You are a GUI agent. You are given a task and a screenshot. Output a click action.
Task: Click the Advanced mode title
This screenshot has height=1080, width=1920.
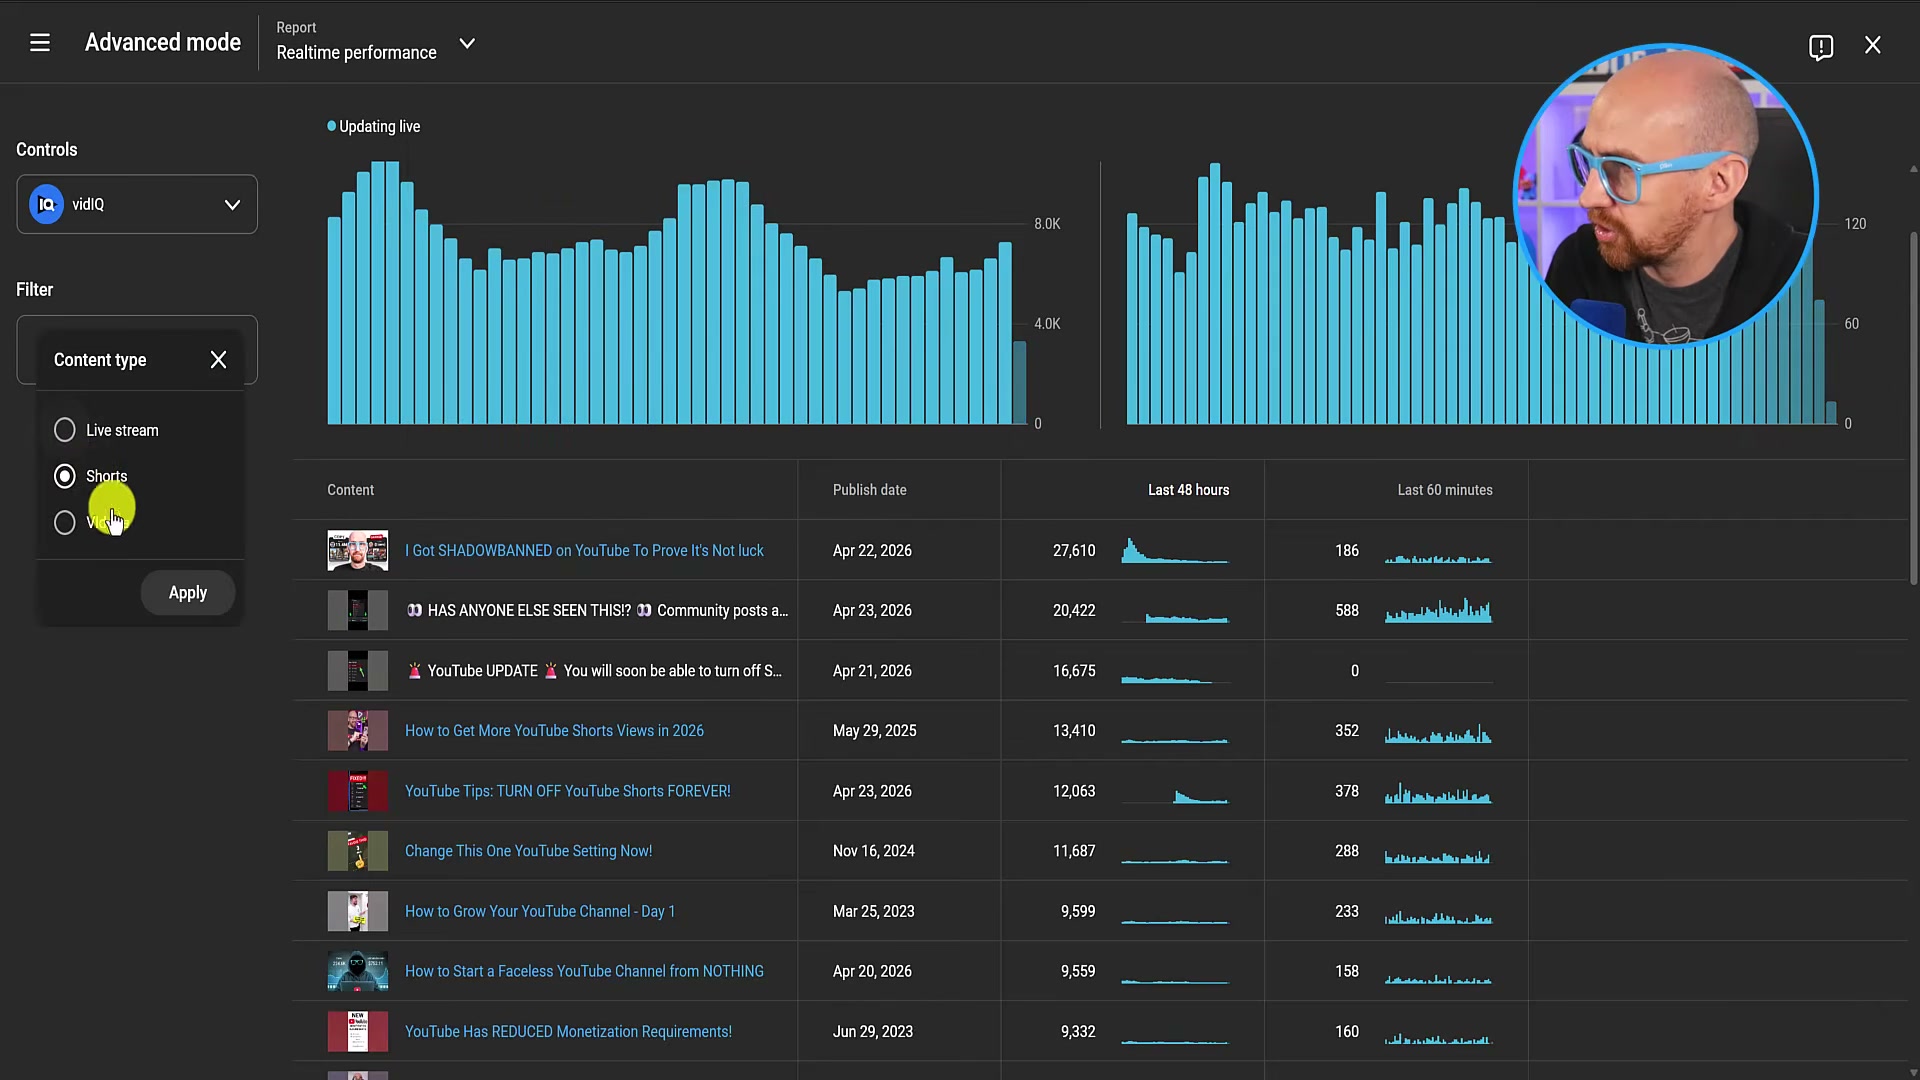(x=163, y=42)
